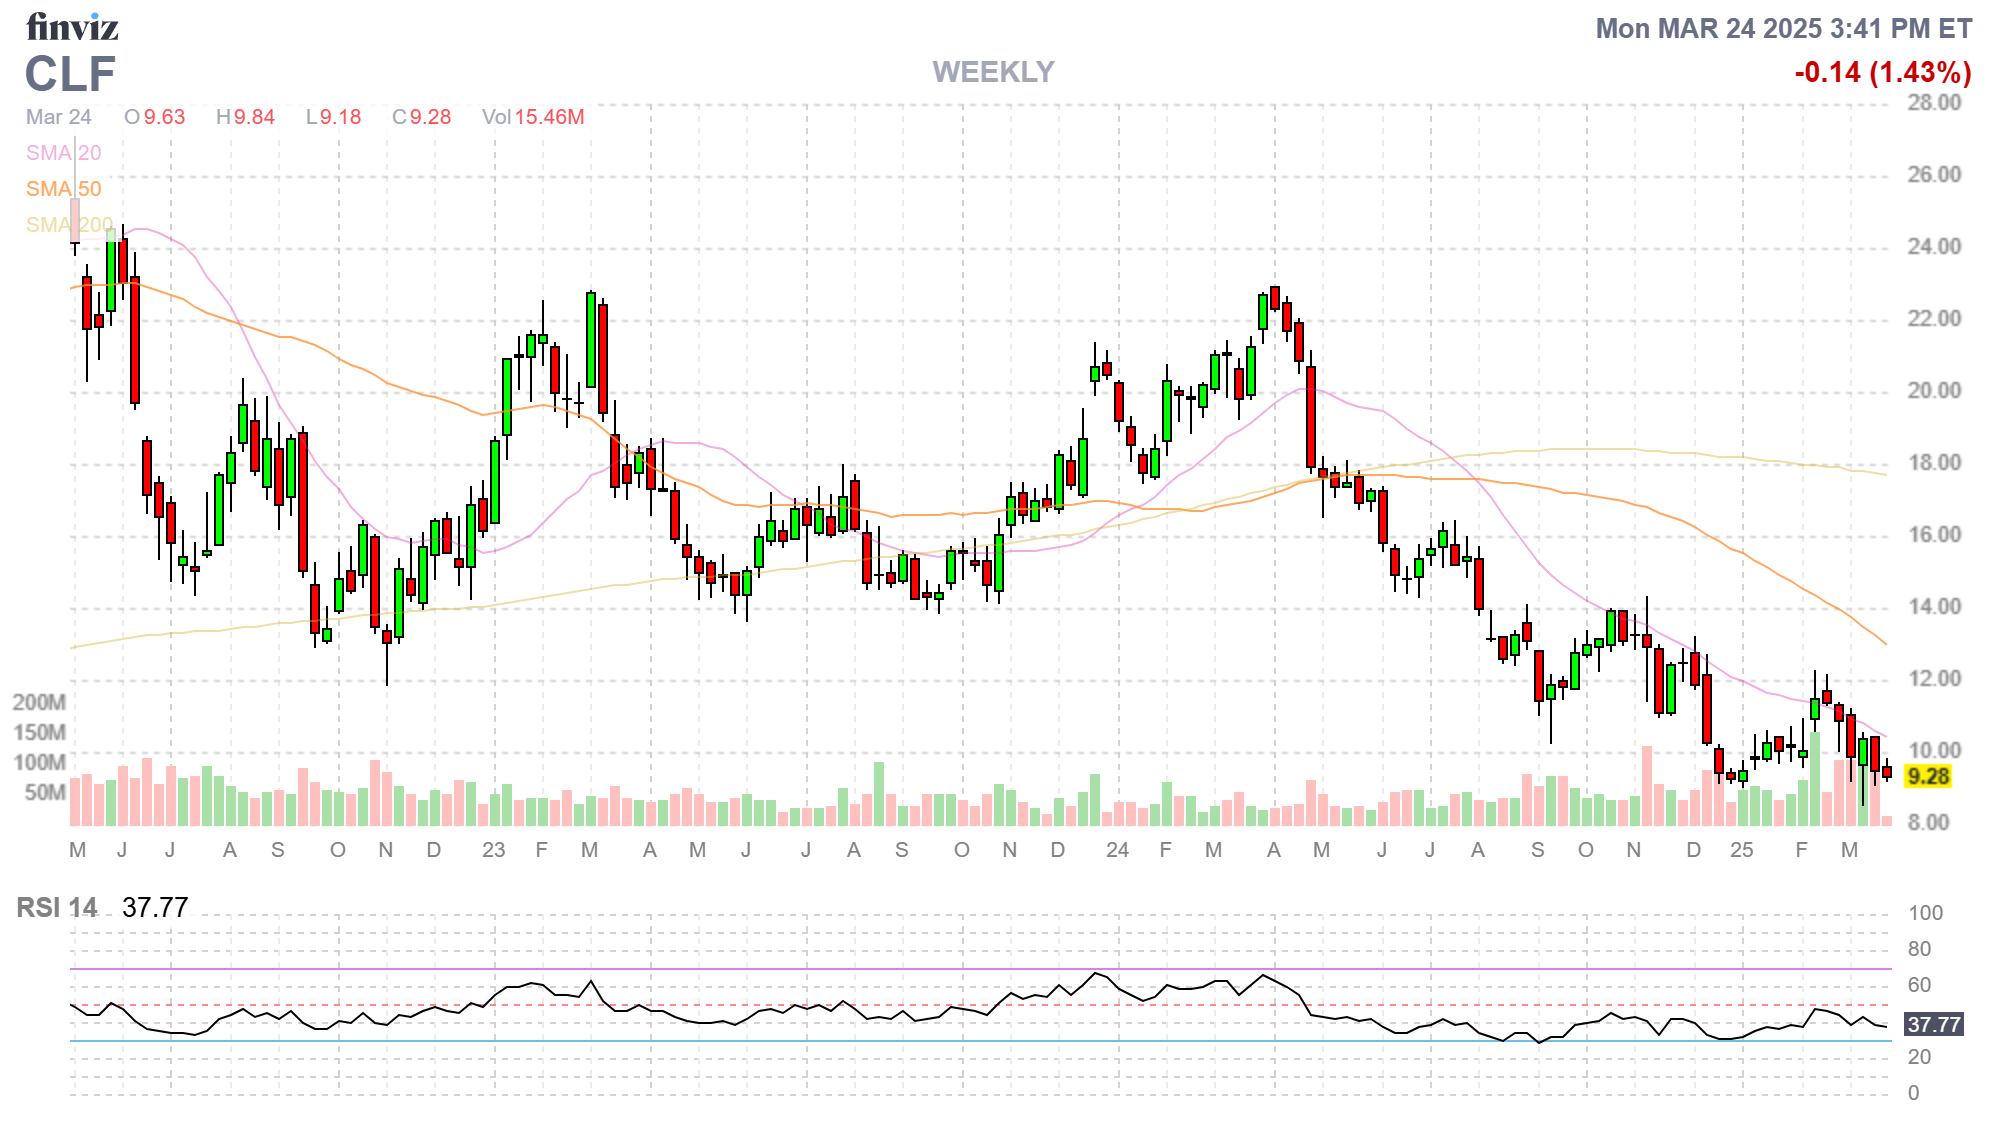Click the date and time stamp header
Image resolution: width=1998 pixels, height=1124 pixels.
click(1783, 29)
